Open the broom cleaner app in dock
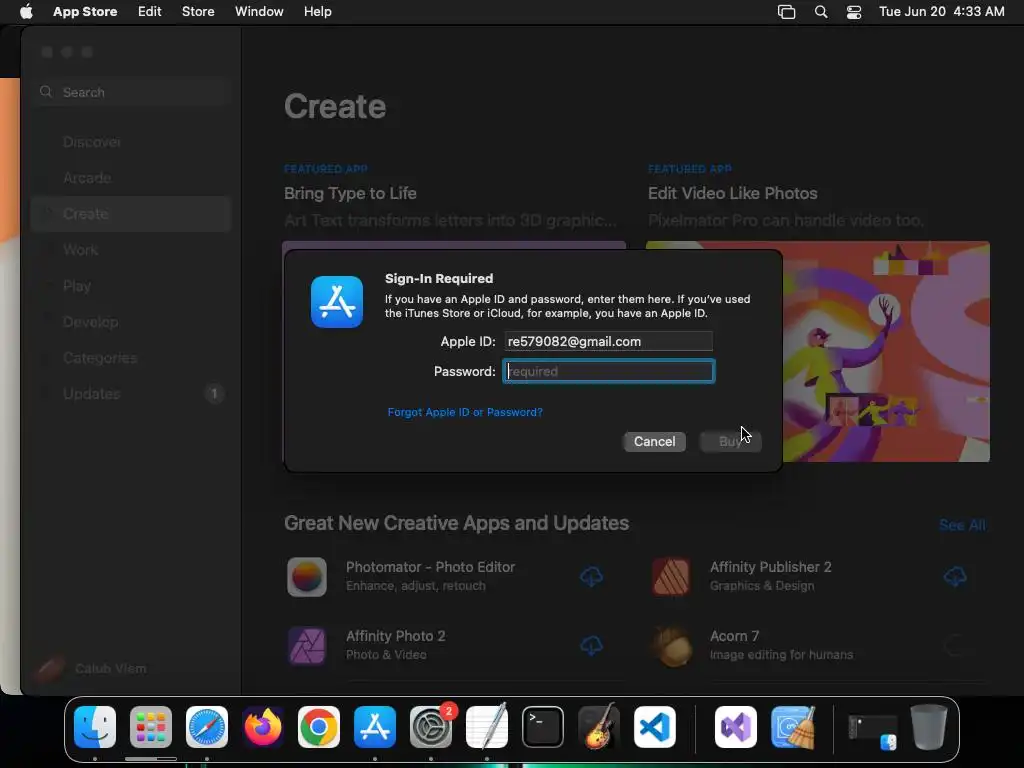 [792, 727]
